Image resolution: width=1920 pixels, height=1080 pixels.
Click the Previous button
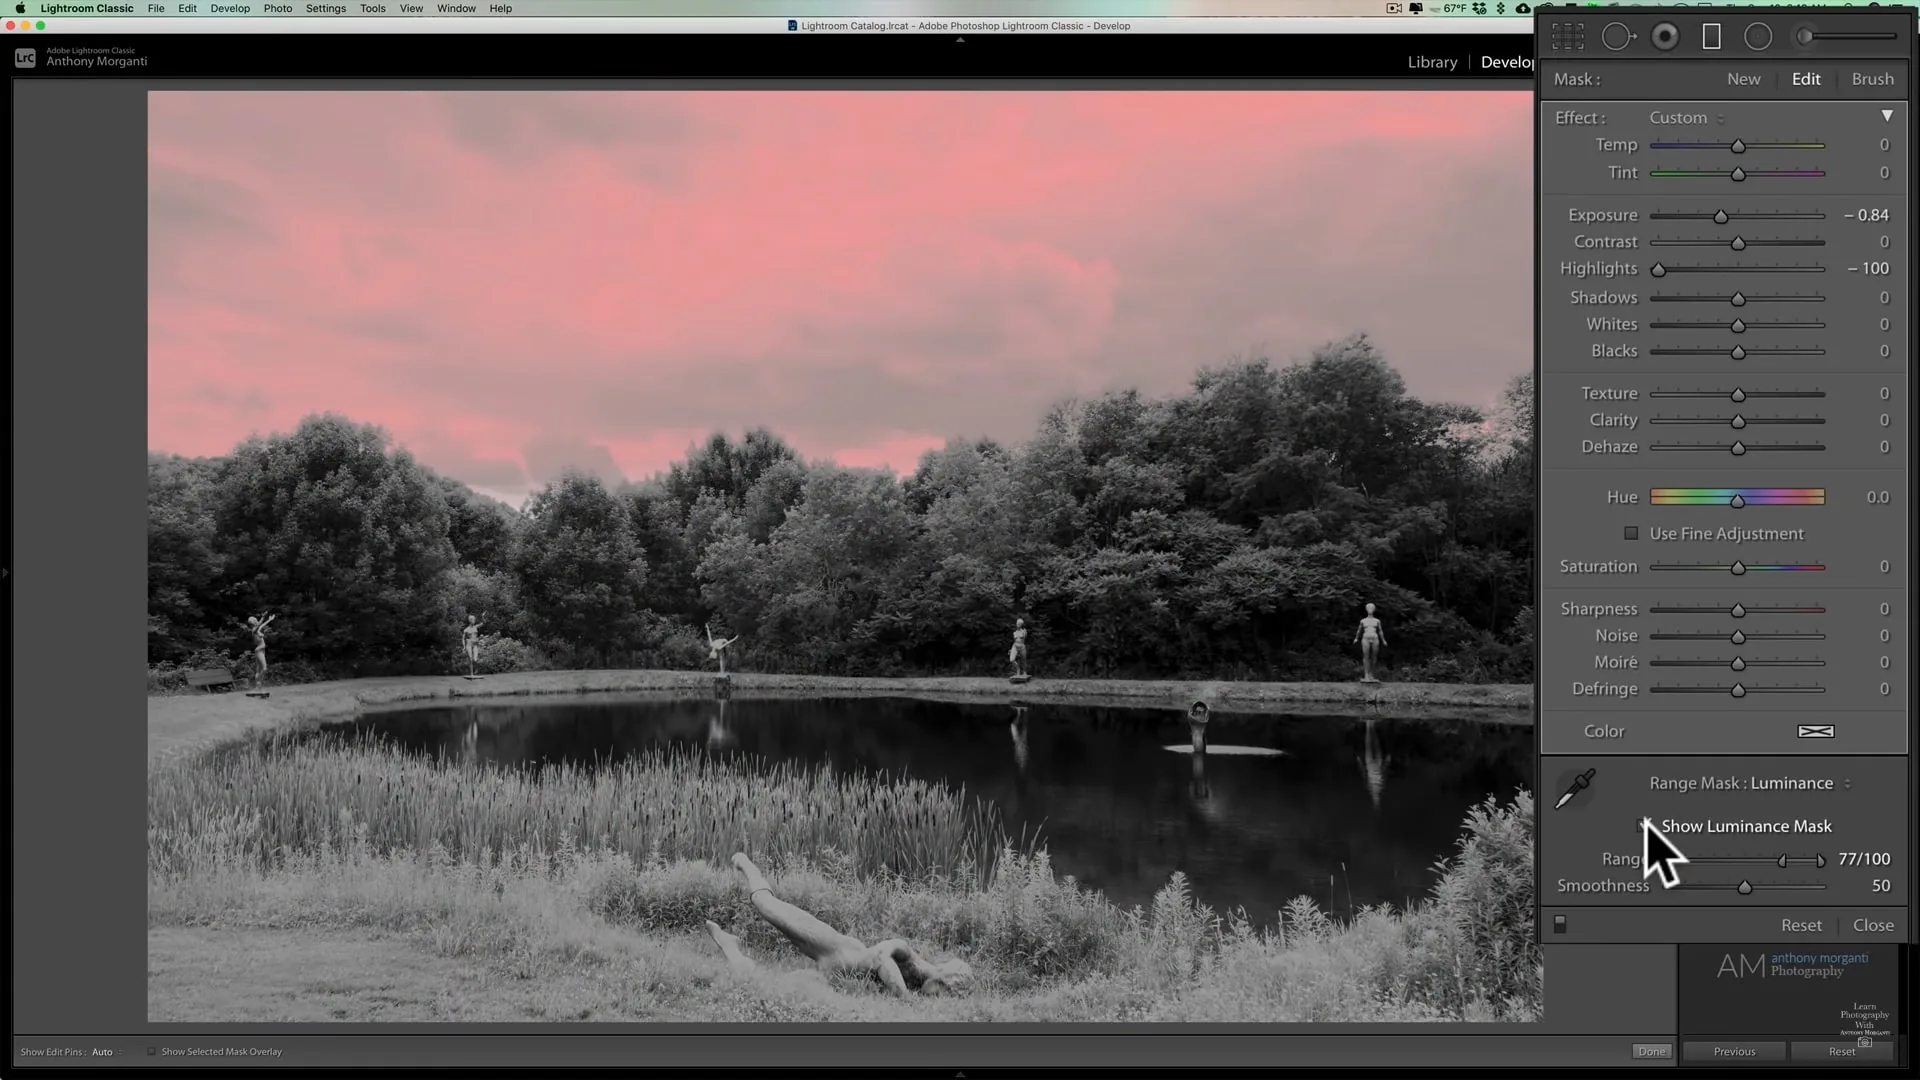1734,1051
